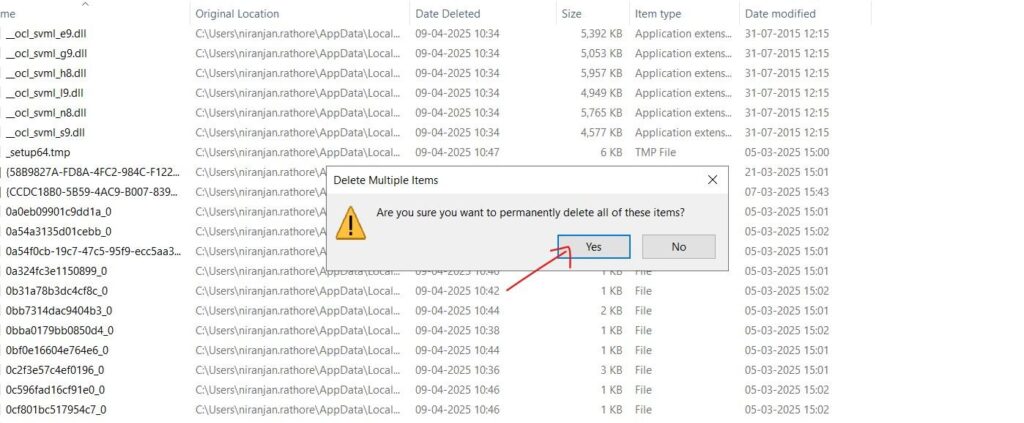Click the dialog's confirmation question text

tap(531, 212)
